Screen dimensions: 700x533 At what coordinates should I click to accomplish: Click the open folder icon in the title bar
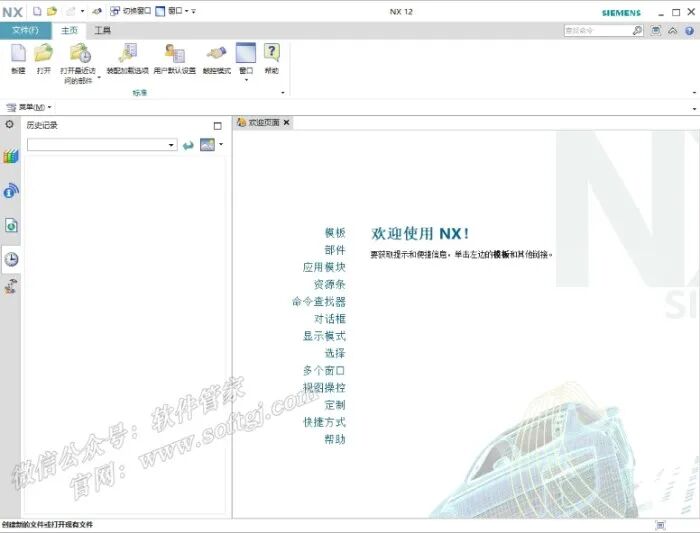(52, 11)
